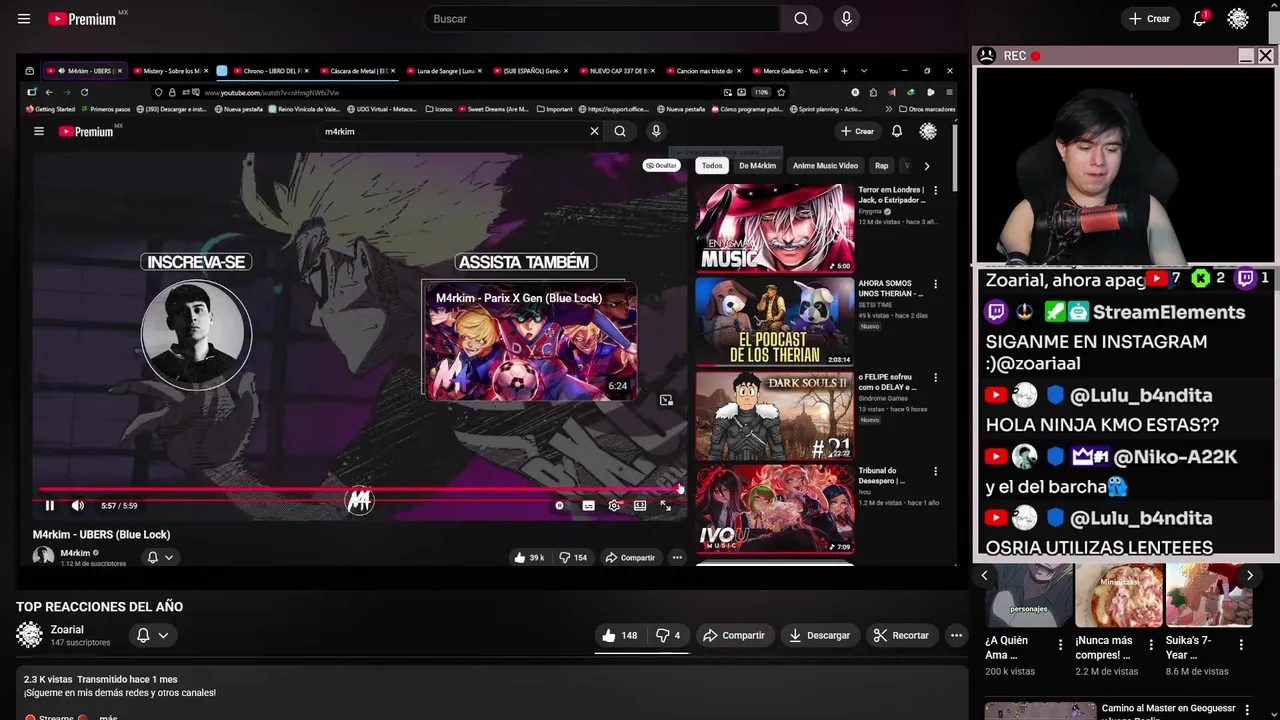The image size is (1280, 720).
Task: Open inner player settings gear
Action: point(614,506)
